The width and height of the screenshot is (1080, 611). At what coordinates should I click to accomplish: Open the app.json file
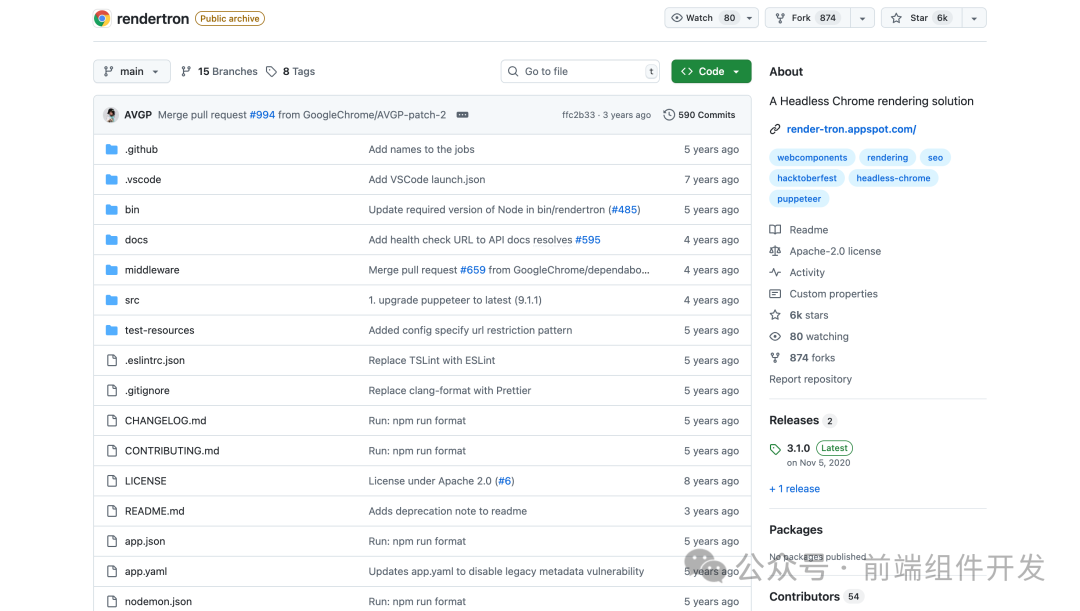tap(145, 541)
